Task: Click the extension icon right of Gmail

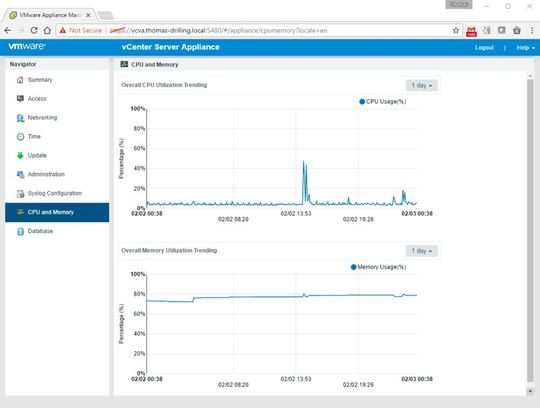Action: coord(487,30)
